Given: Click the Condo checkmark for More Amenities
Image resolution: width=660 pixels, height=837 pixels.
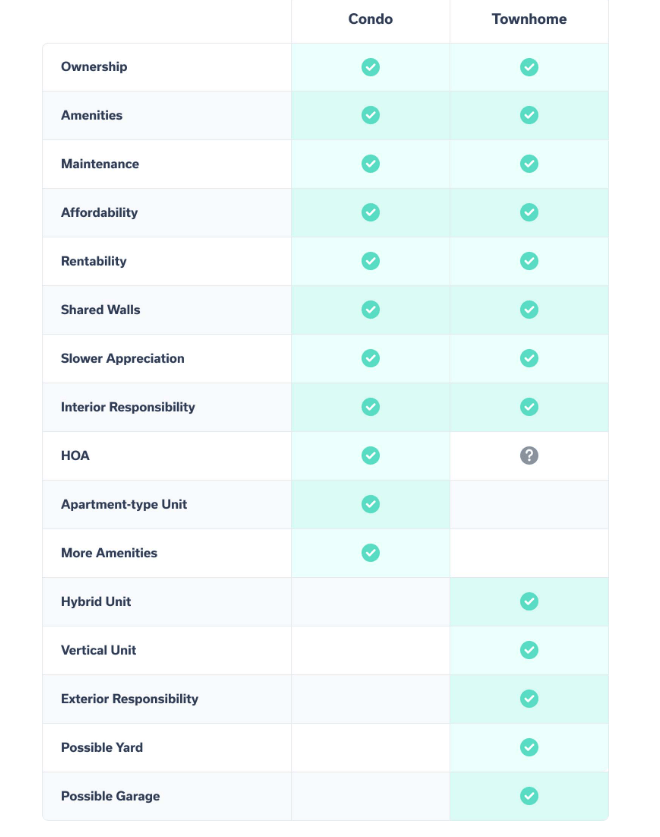Looking at the screenshot, I should (370, 552).
